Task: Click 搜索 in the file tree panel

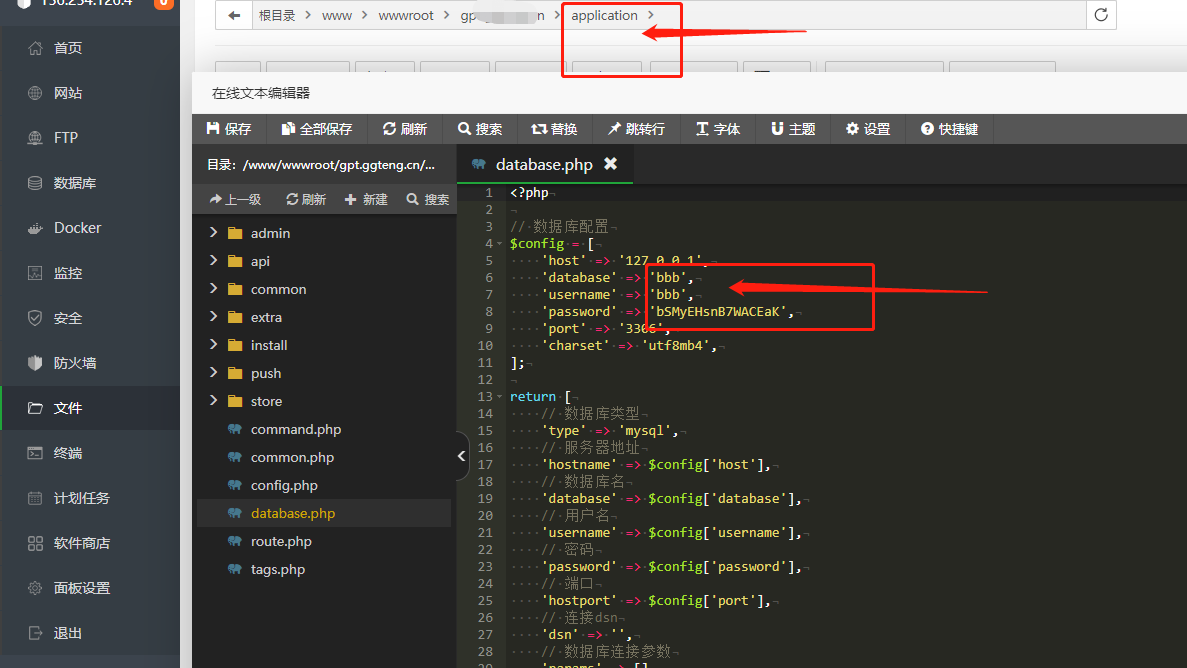Action: tap(428, 199)
